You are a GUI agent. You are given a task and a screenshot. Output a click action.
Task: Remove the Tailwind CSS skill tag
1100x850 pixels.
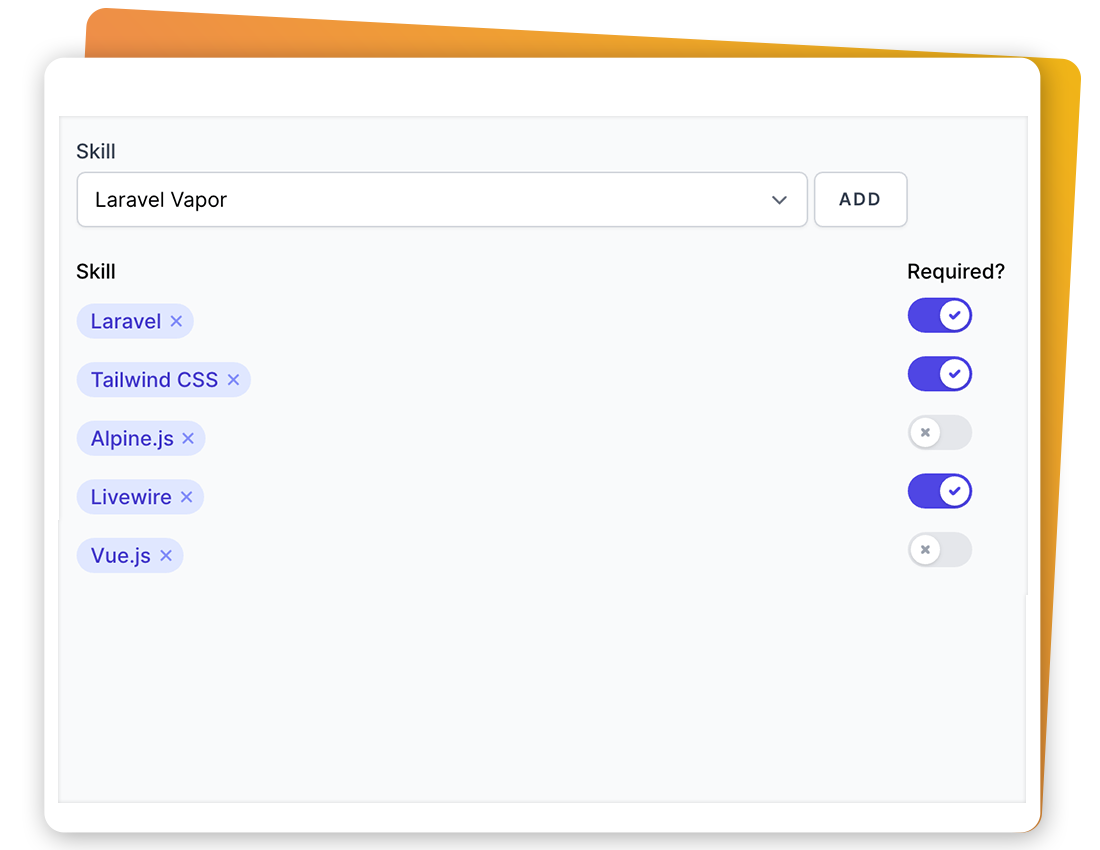coord(233,380)
